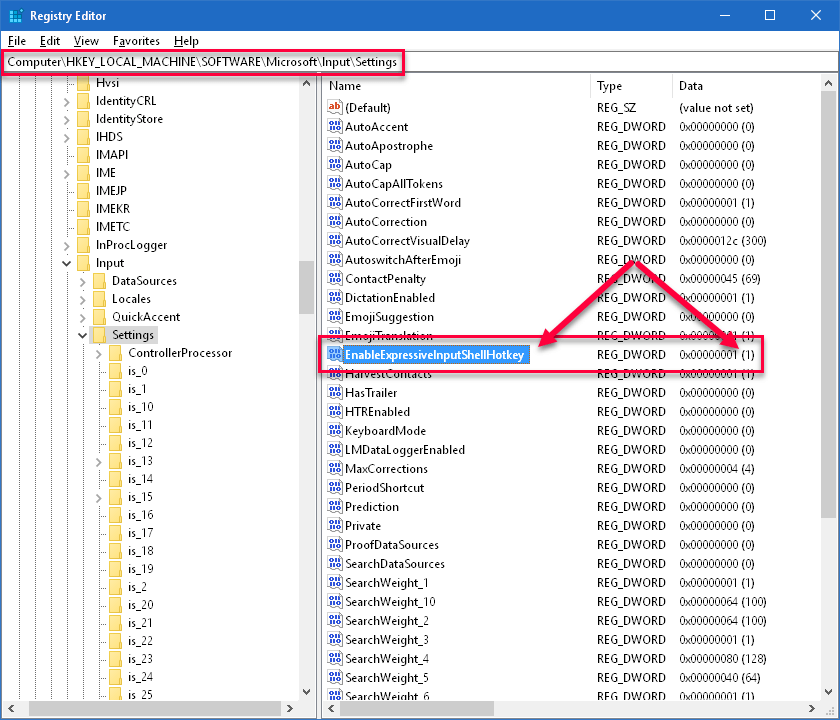Click the DWORD icon beside EmojiSuggestion
Image resolution: width=840 pixels, height=720 pixels.
pyautogui.click(x=335, y=317)
